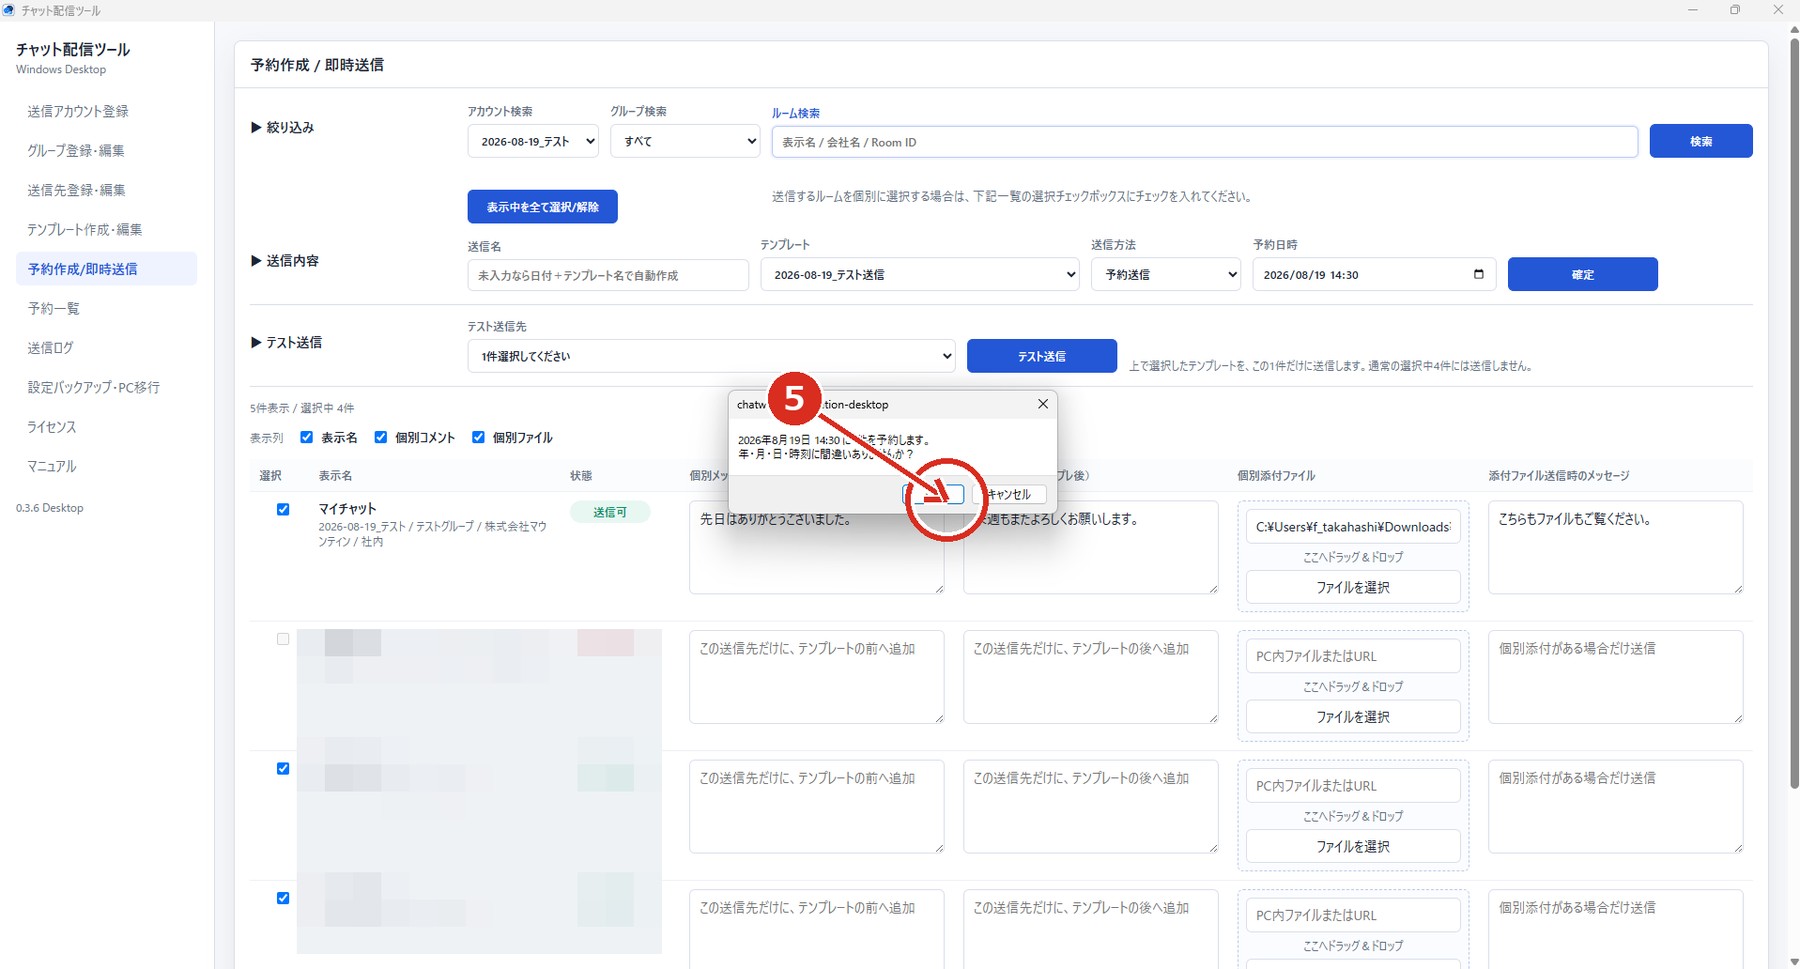Click the 確定 button

(x=1583, y=274)
